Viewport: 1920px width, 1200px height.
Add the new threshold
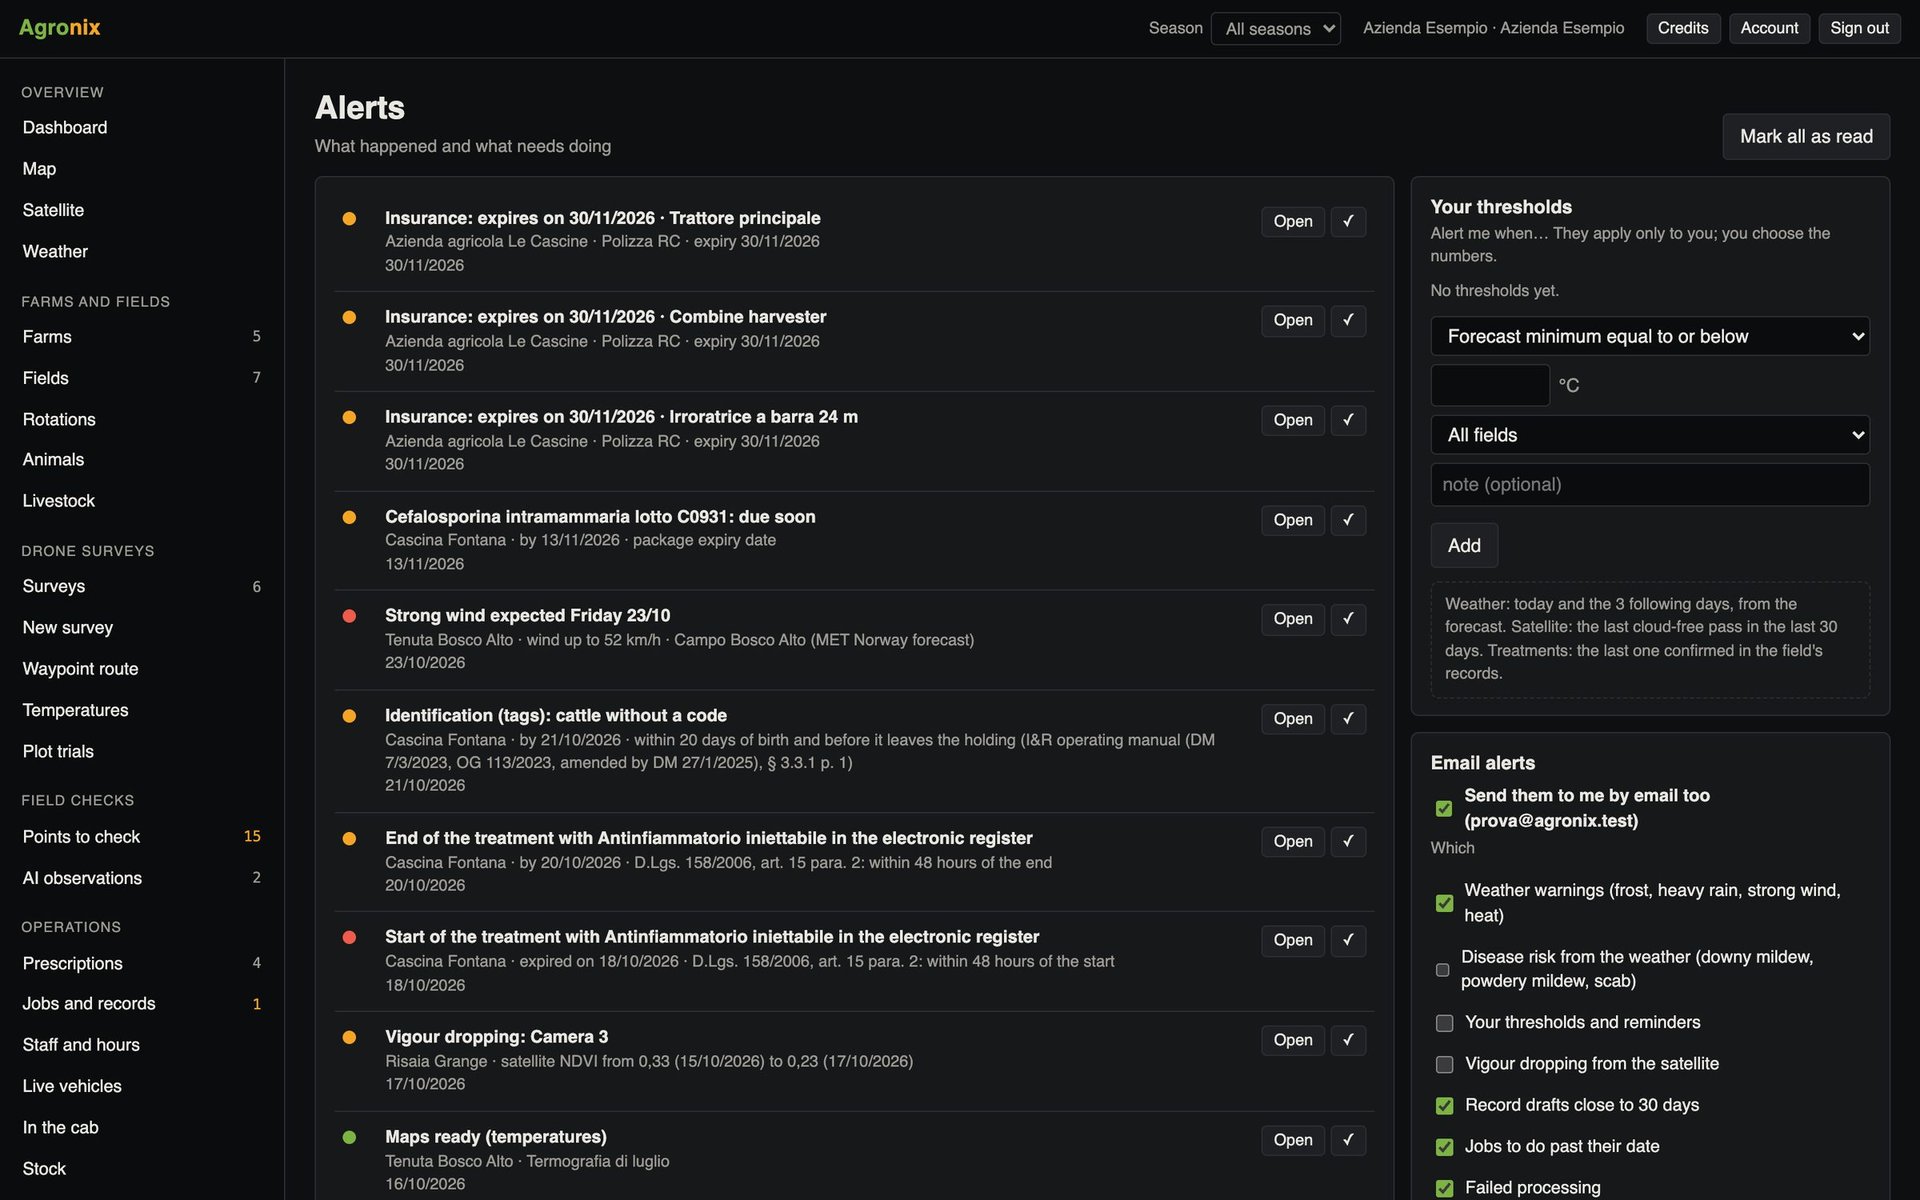click(1464, 545)
